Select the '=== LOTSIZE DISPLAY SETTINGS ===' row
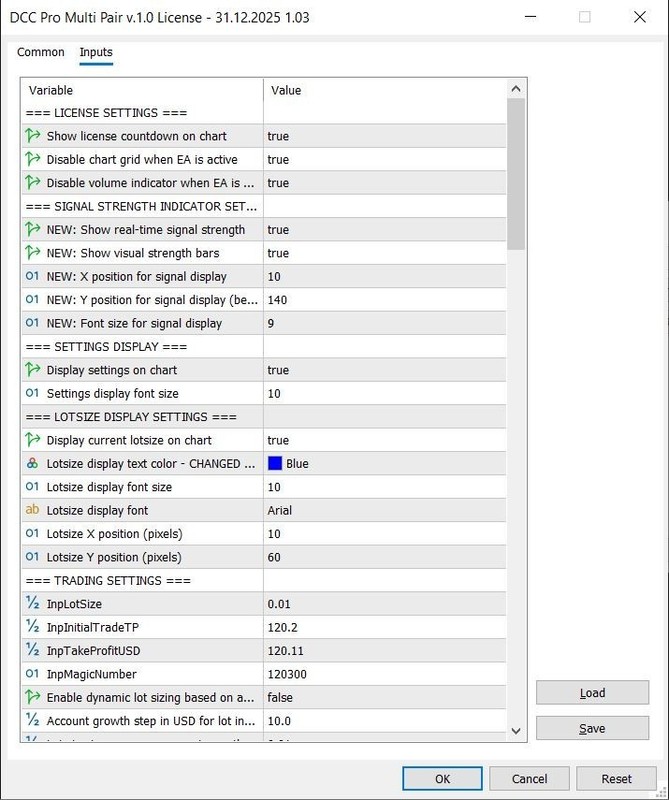Image resolution: width=669 pixels, height=800 pixels. click(264, 417)
